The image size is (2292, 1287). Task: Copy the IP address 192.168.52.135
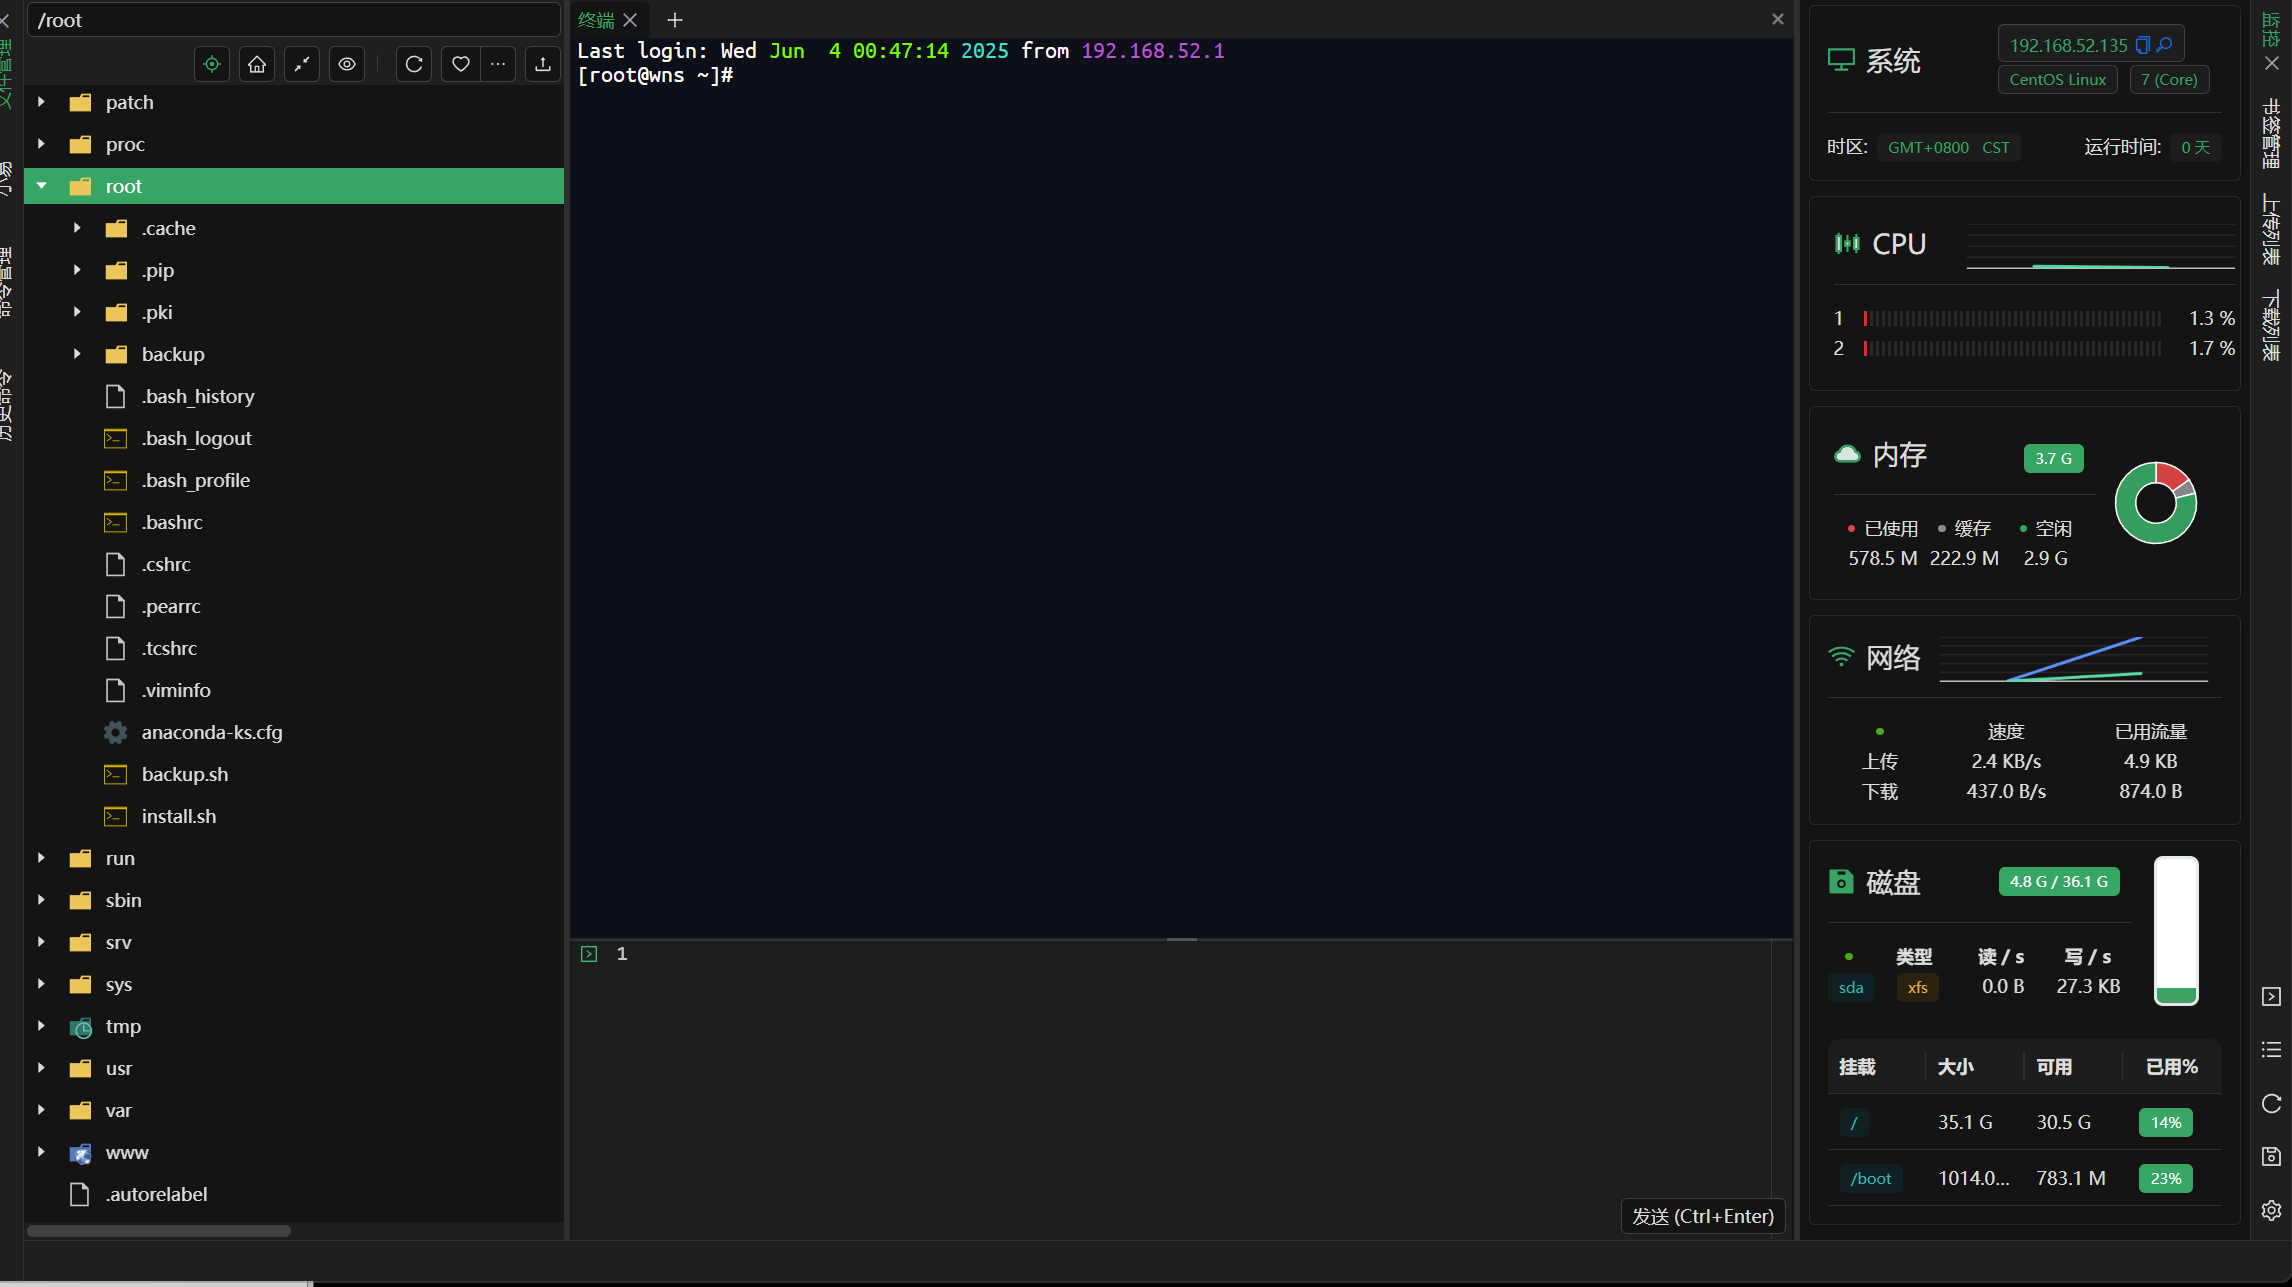[x=2143, y=45]
